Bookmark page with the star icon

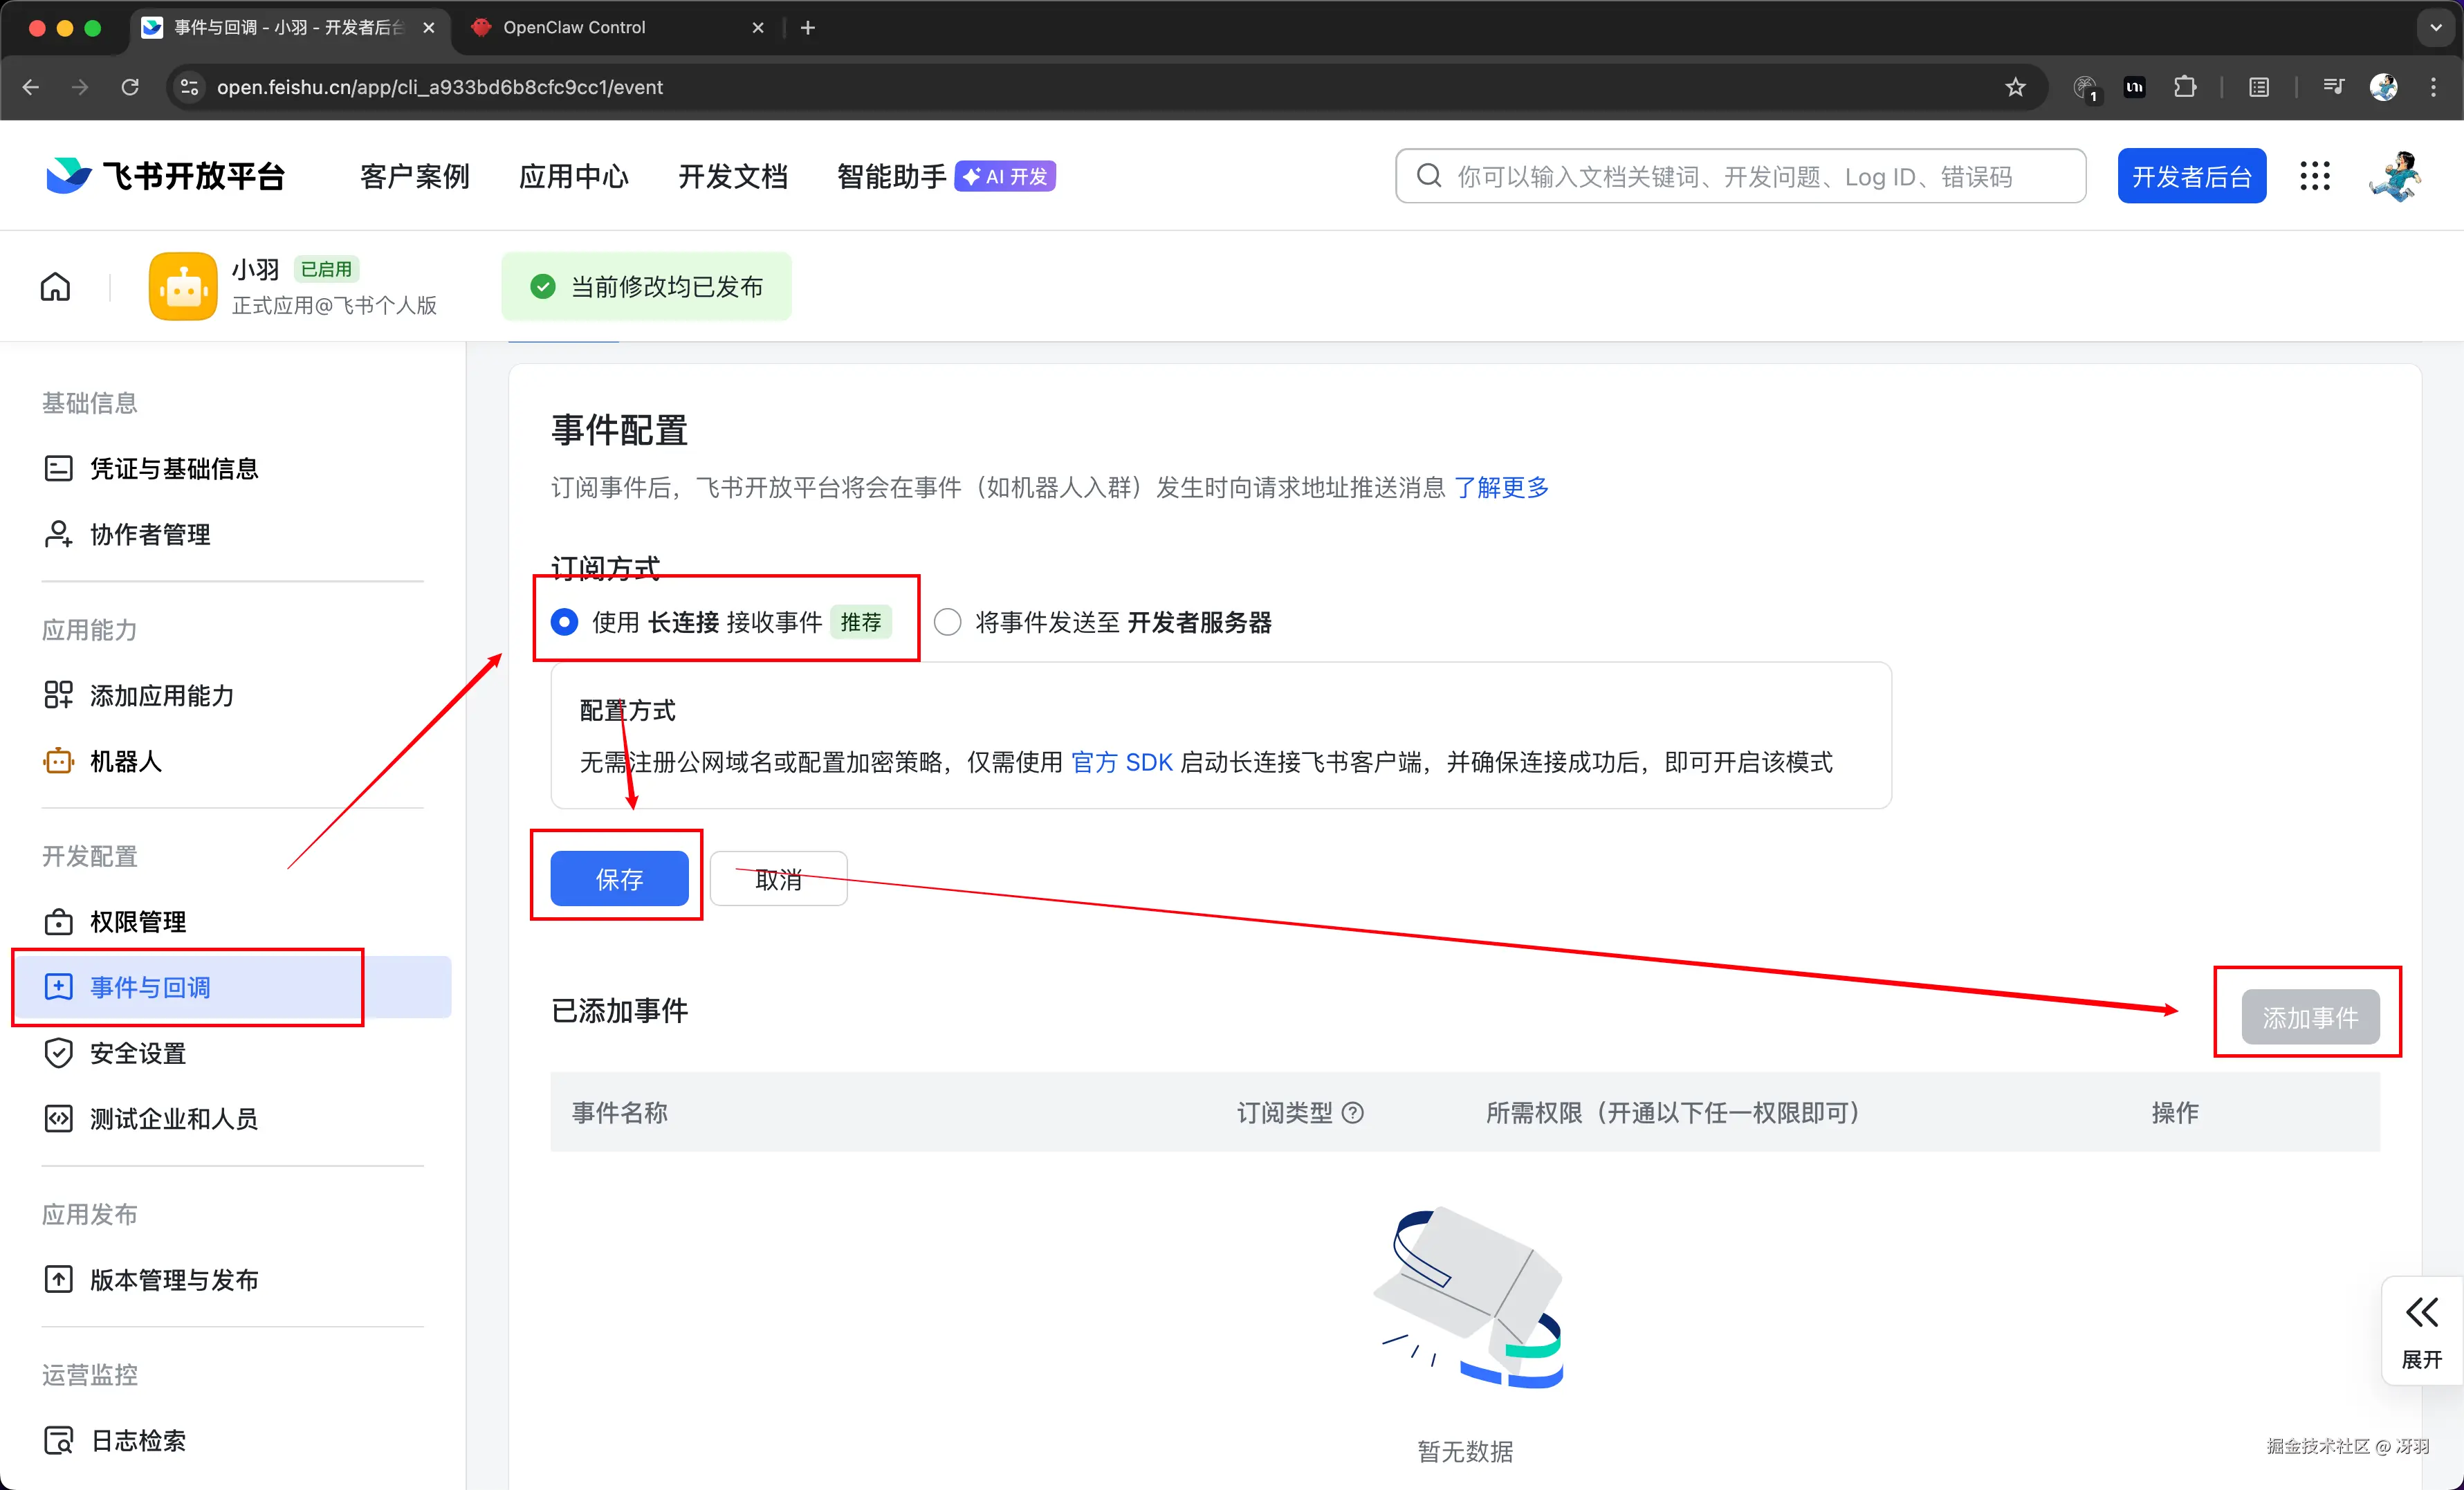(x=2015, y=87)
